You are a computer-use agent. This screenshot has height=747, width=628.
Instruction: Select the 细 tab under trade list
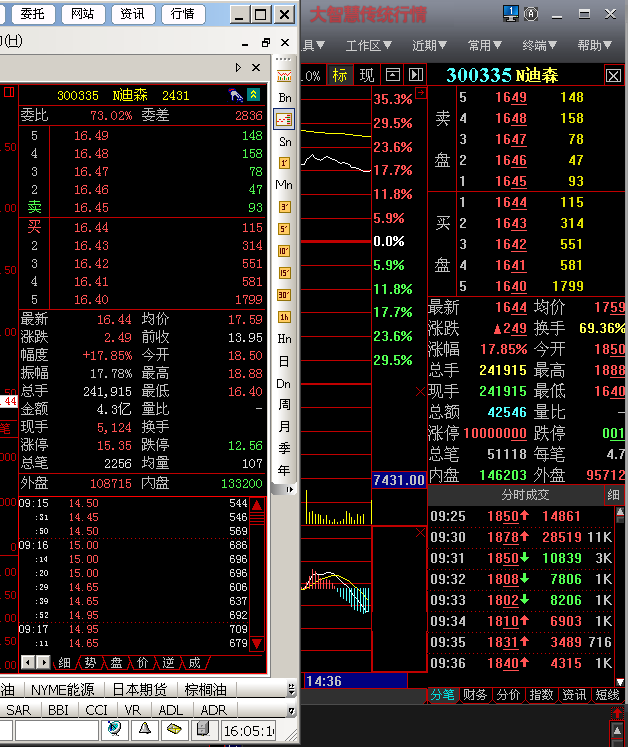tap(64, 663)
